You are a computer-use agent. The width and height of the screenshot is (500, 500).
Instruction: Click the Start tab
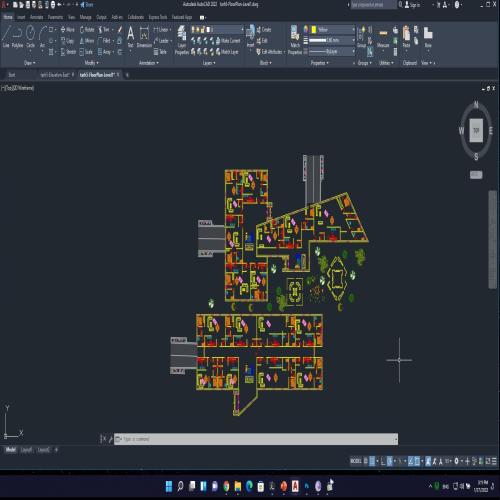pyautogui.click(x=12, y=75)
